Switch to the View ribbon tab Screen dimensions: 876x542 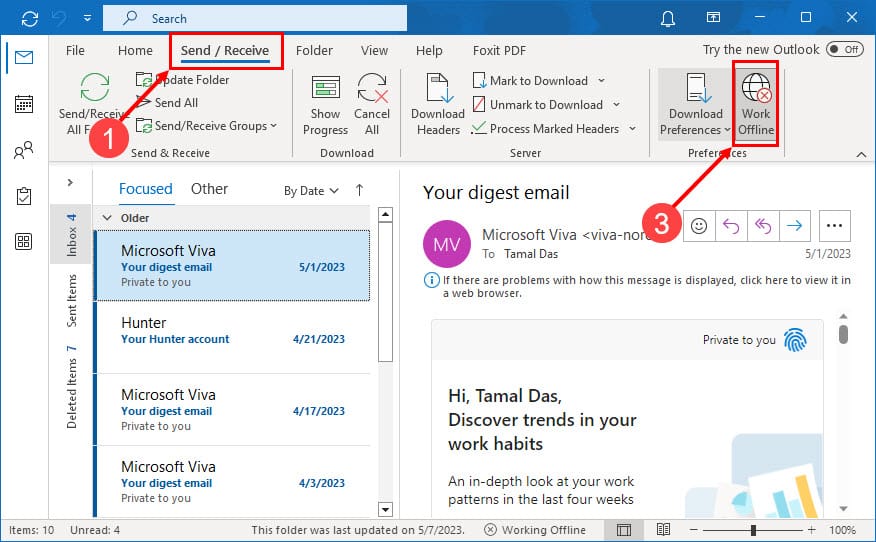pyautogui.click(x=374, y=50)
